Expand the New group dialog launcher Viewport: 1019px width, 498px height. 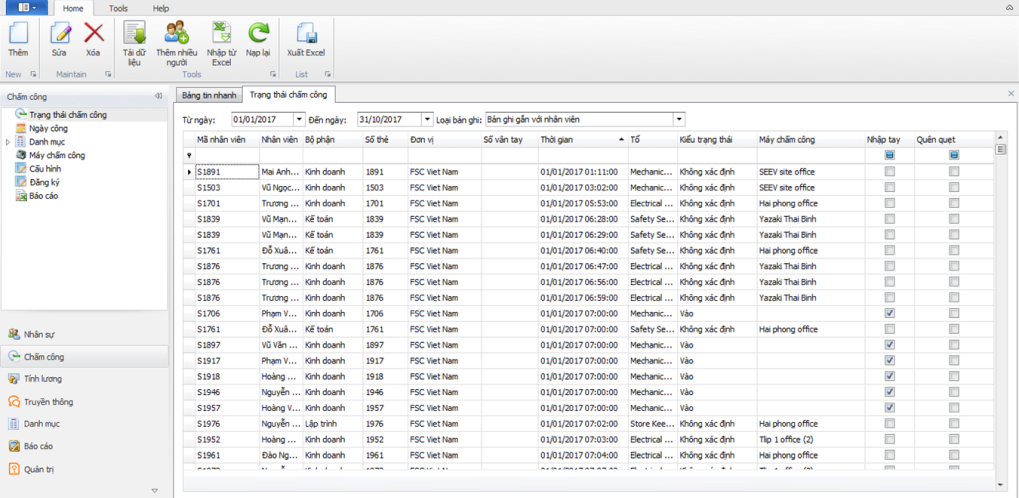point(33,74)
